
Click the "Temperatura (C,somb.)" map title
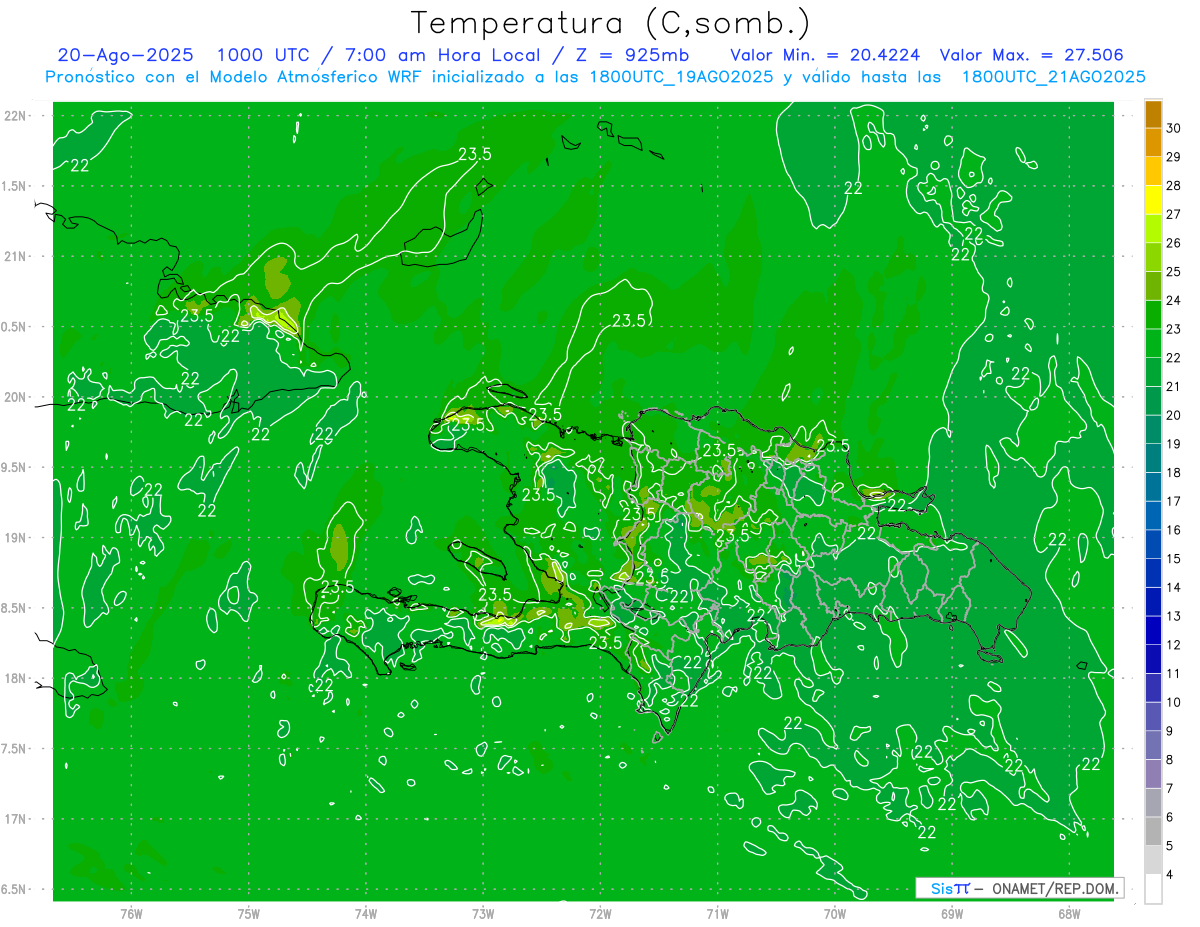pos(611,23)
